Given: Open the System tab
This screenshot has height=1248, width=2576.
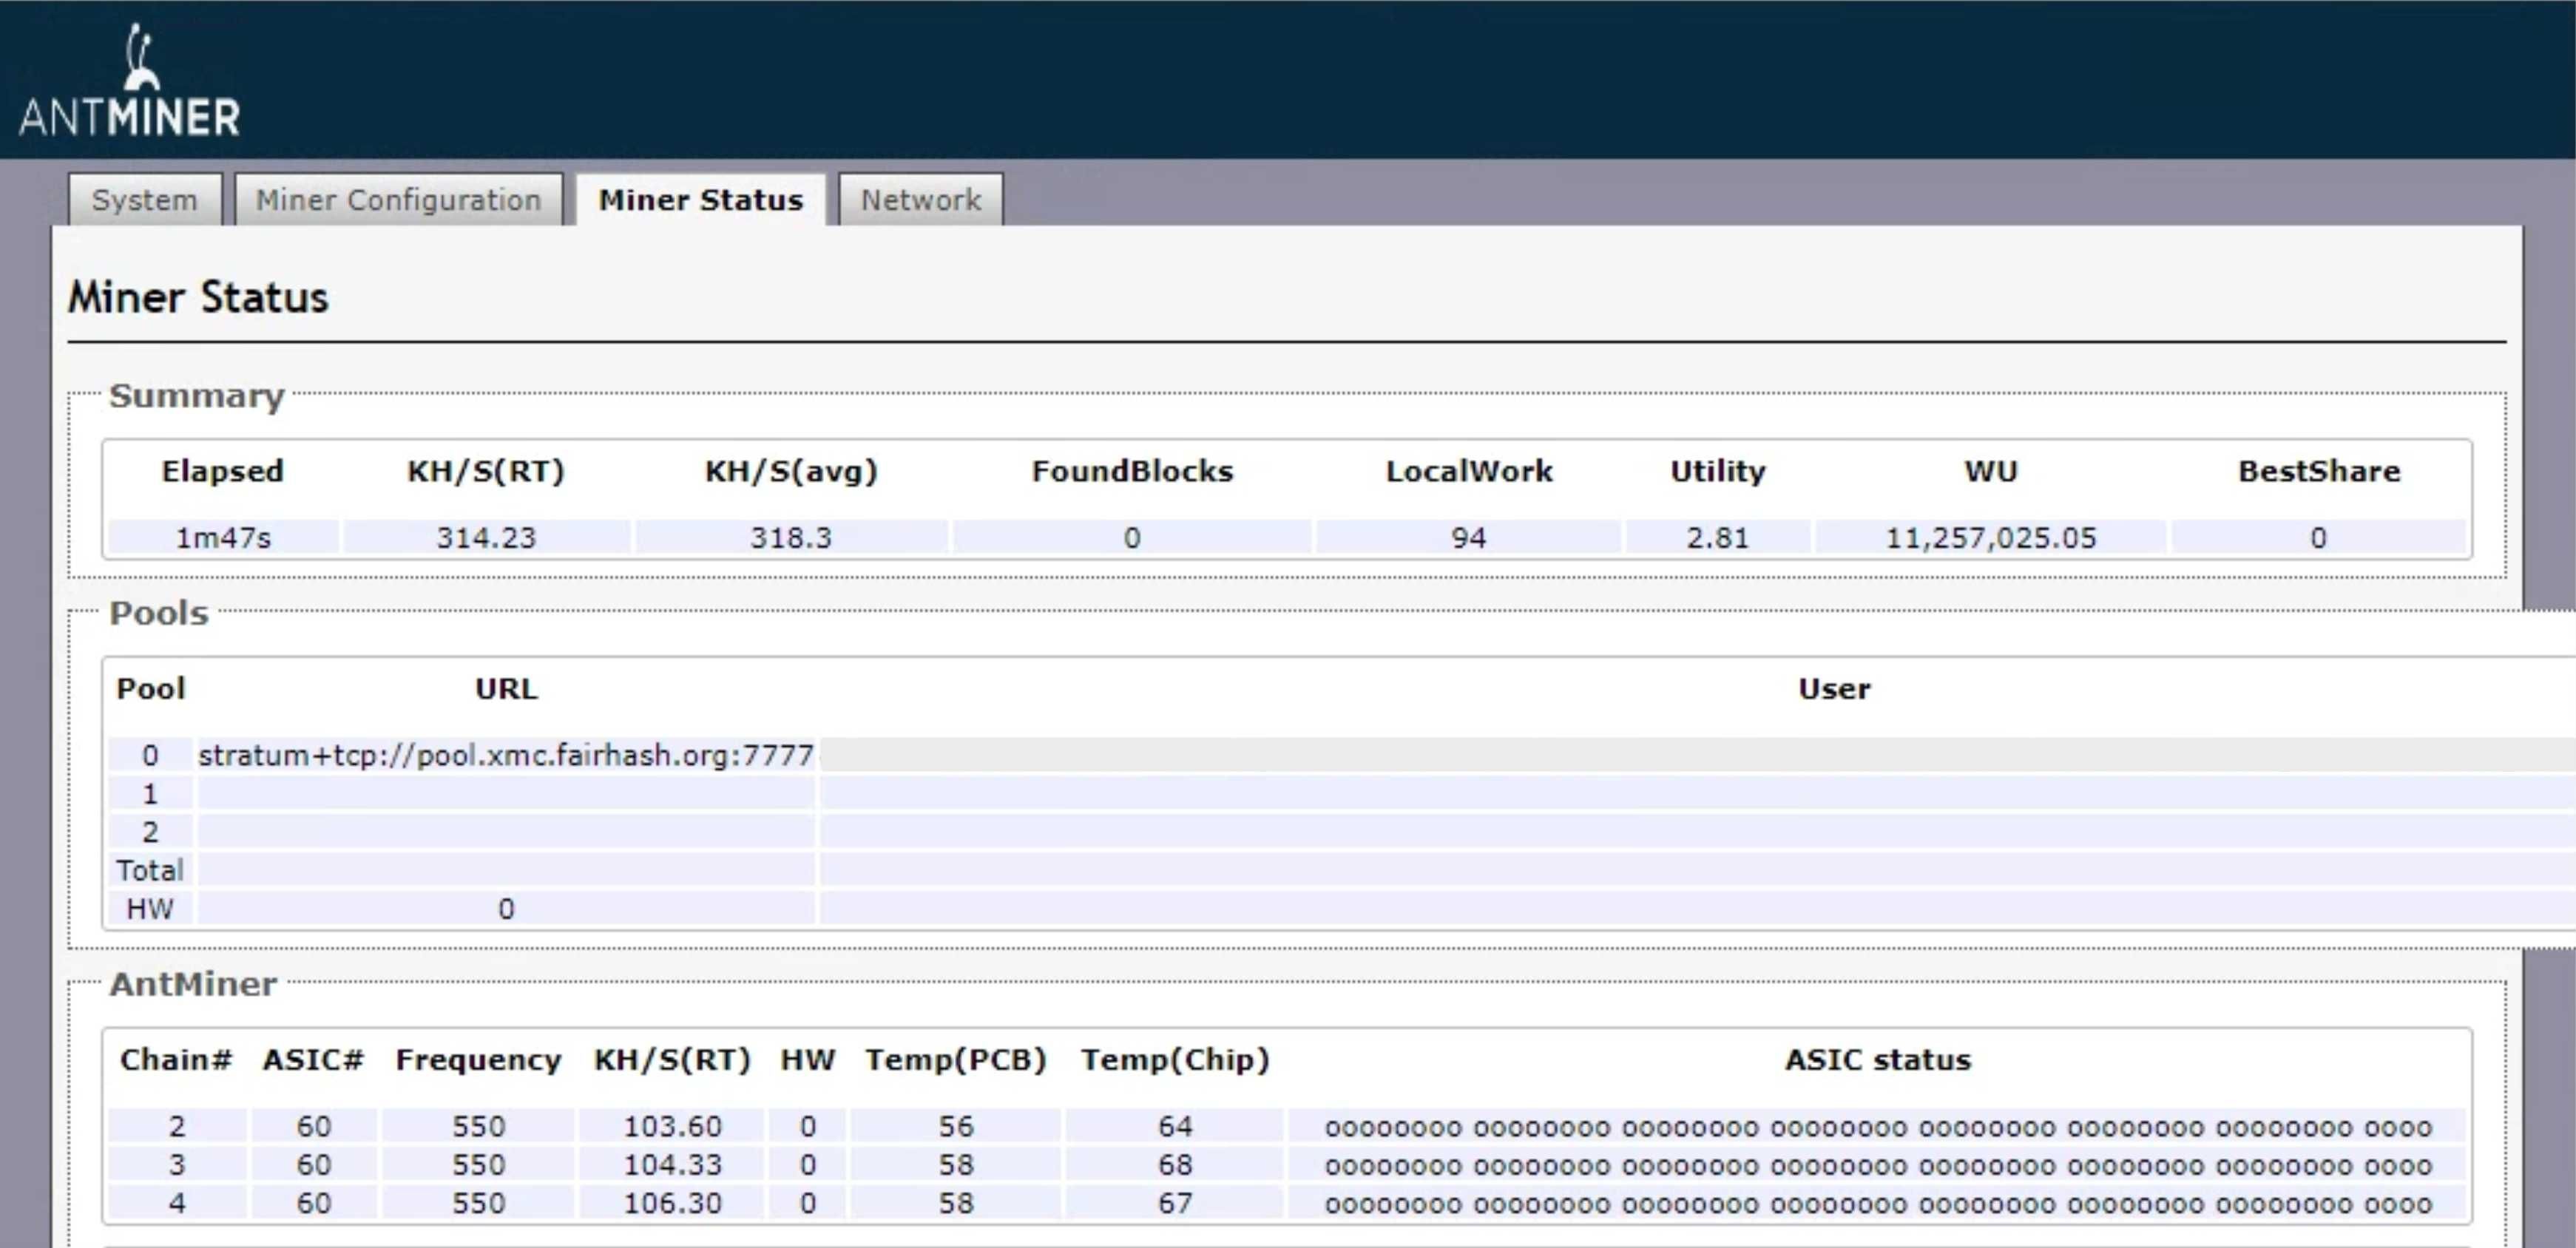Looking at the screenshot, I should click(145, 200).
